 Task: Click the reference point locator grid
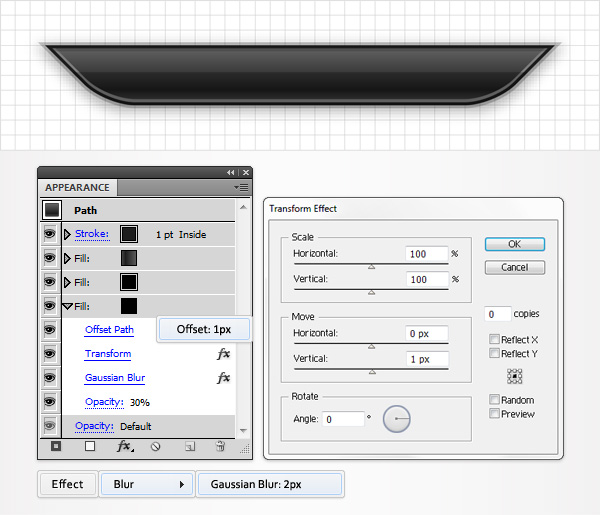point(515,376)
